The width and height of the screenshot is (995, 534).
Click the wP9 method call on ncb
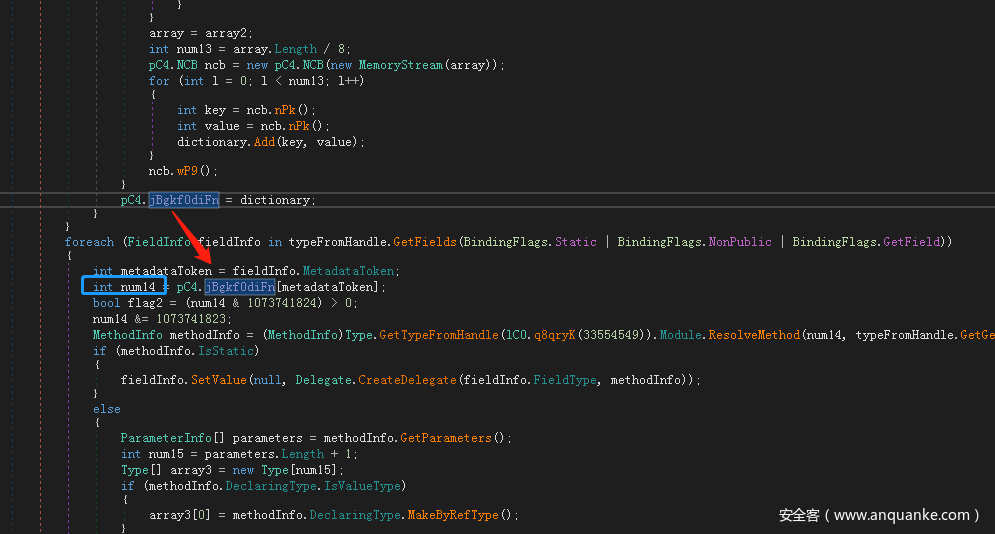187,171
